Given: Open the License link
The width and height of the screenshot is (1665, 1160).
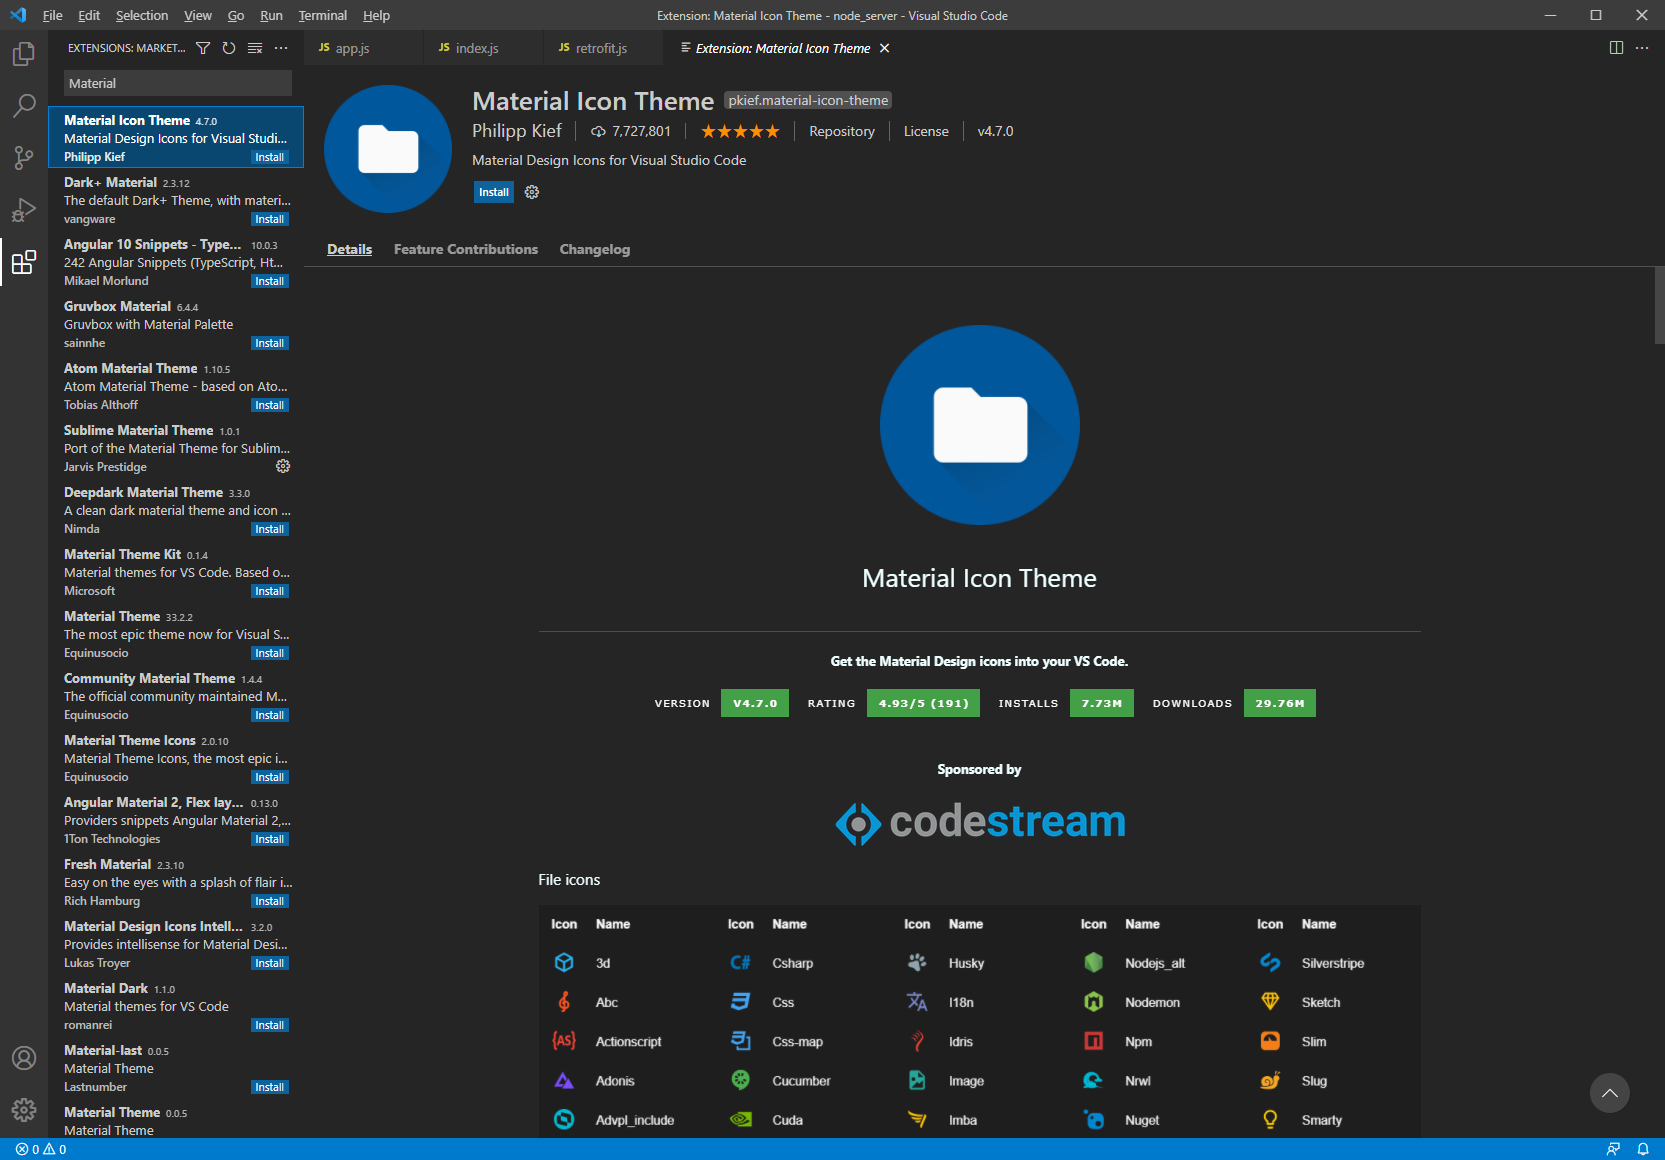Looking at the screenshot, I should tap(926, 131).
